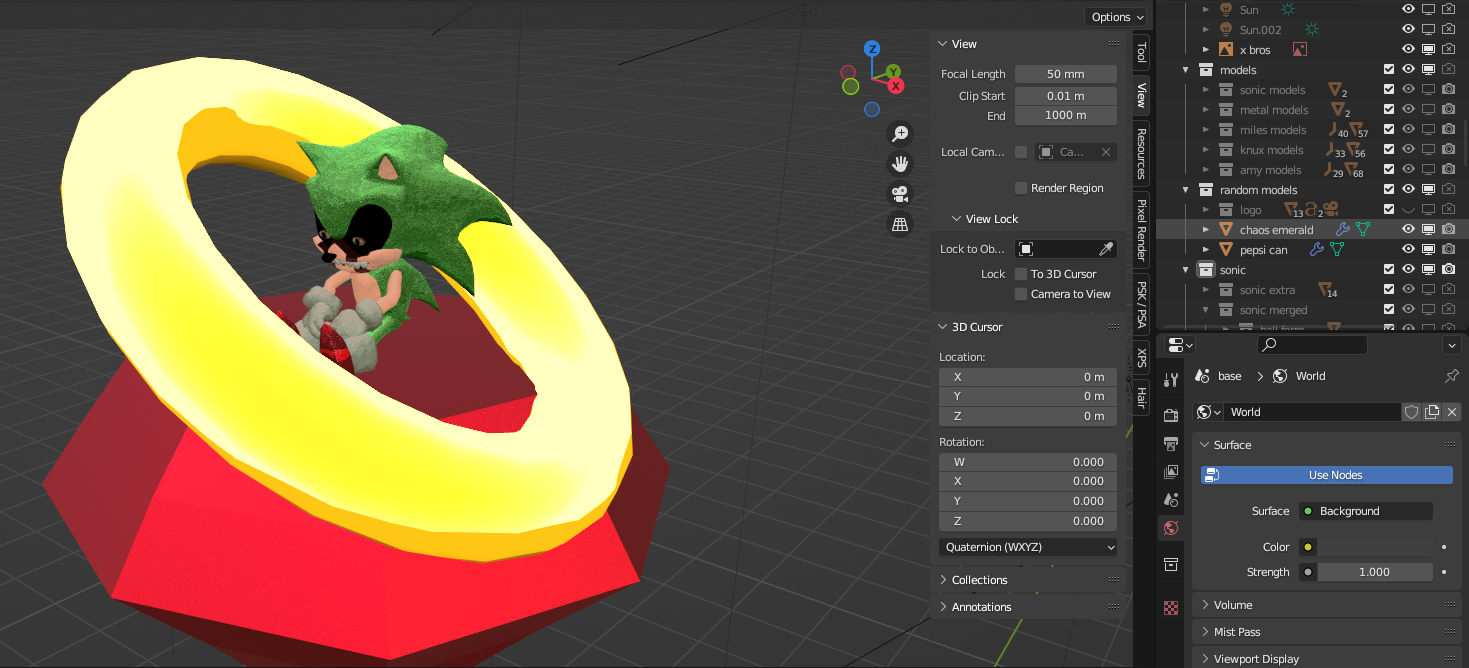This screenshot has width=1469, height=668.
Task: Unlink the World datablock with X icon
Action: (1452, 412)
